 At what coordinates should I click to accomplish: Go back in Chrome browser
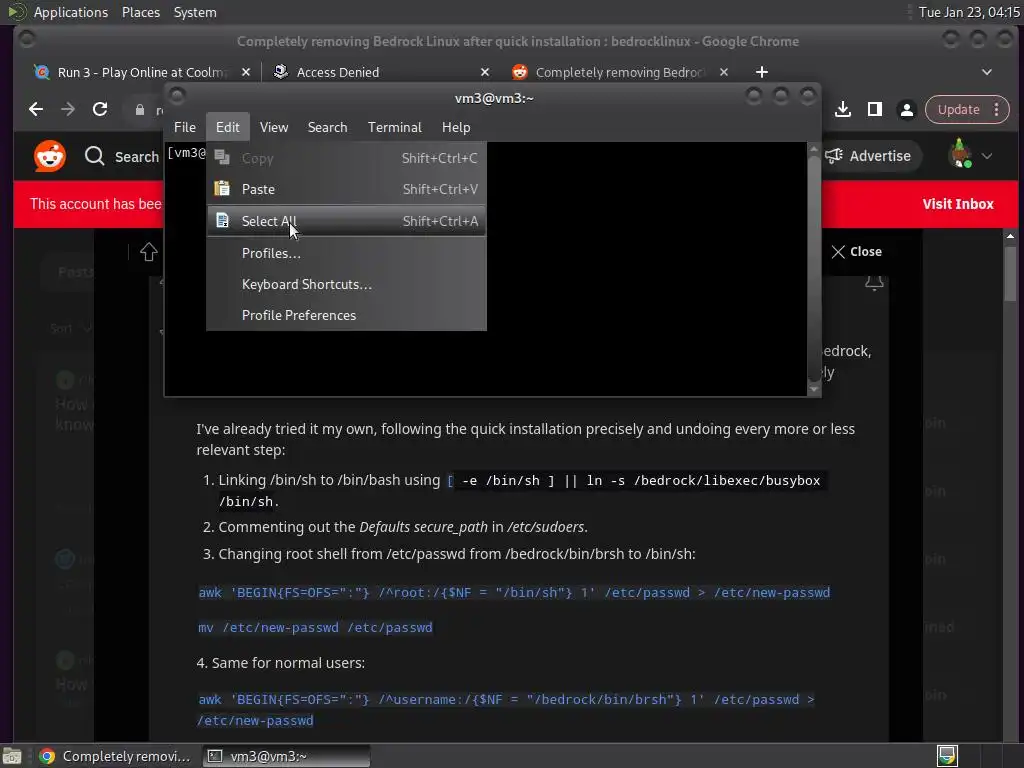point(36,109)
